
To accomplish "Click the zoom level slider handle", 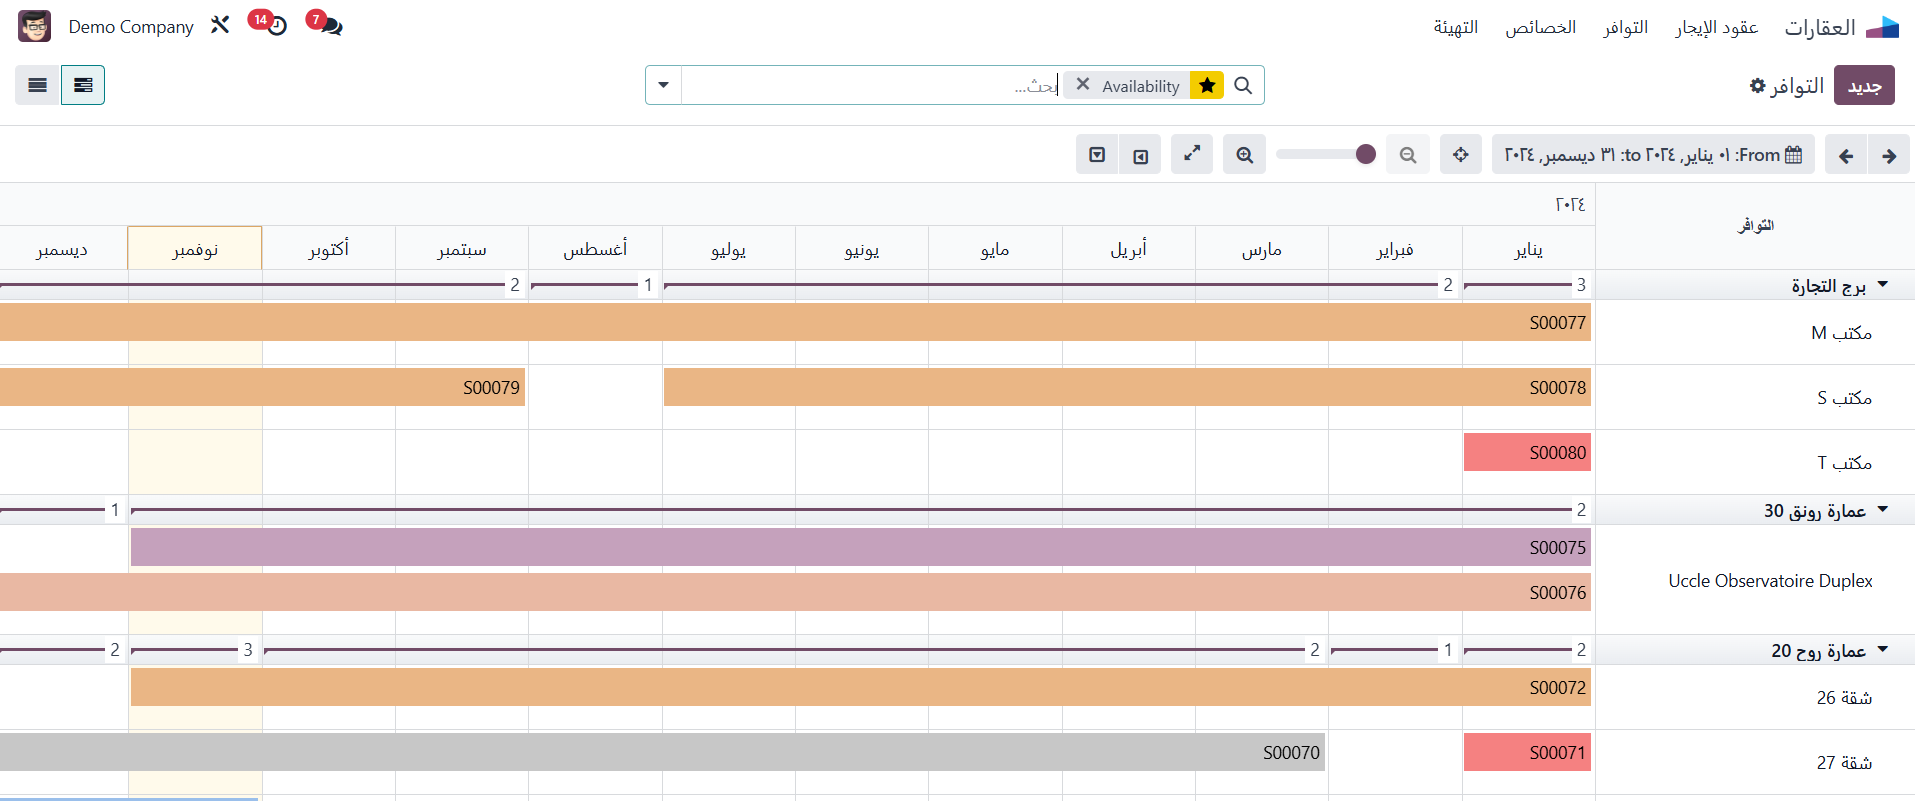I will click(1365, 154).
